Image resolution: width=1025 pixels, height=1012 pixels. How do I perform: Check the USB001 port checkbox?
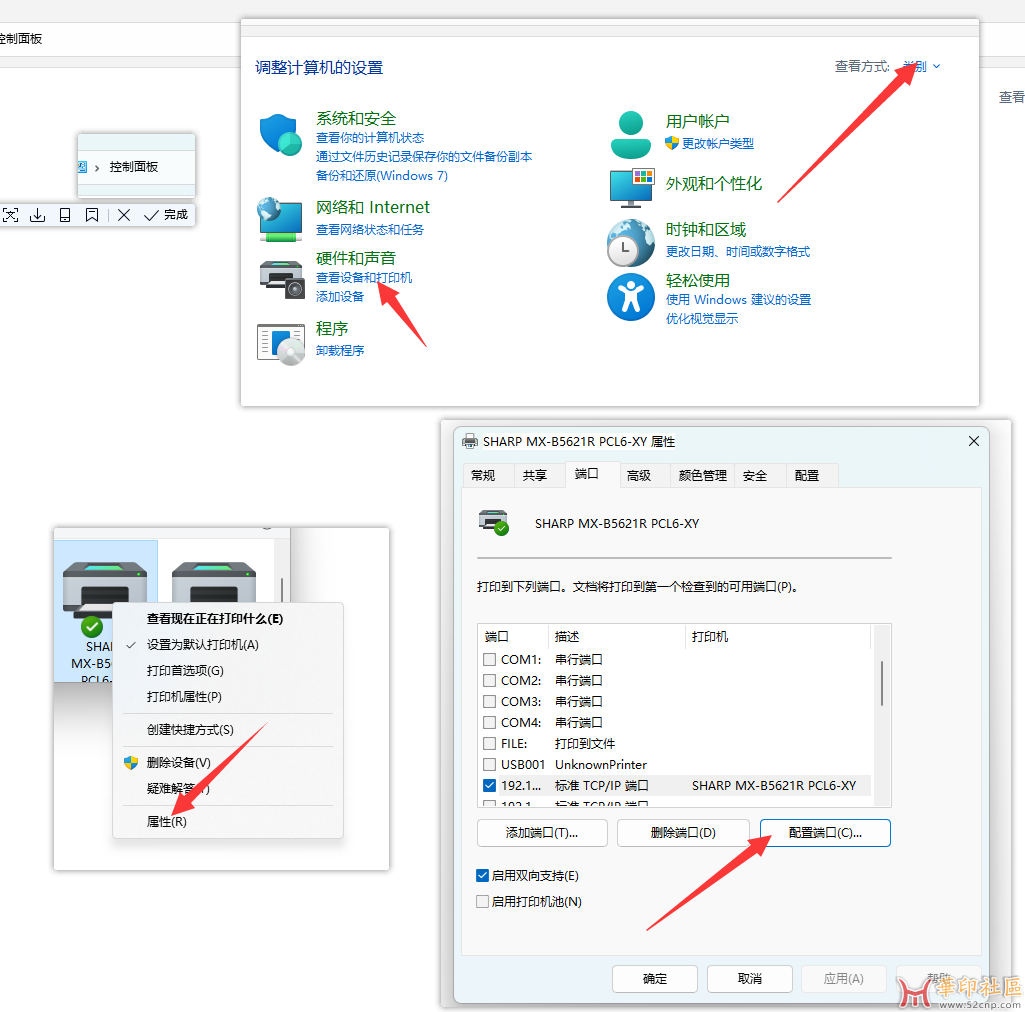click(x=489, y=764)
